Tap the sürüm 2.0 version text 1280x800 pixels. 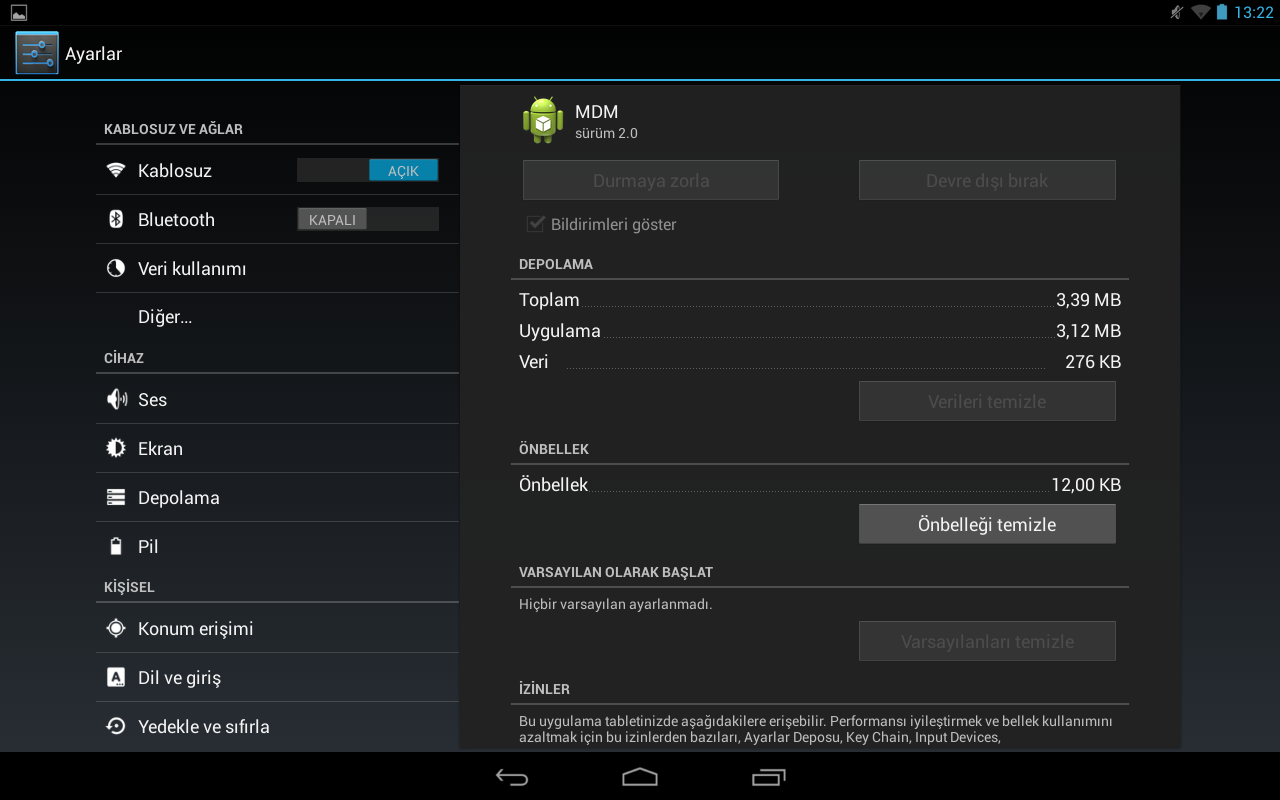[x=606, y=133]
